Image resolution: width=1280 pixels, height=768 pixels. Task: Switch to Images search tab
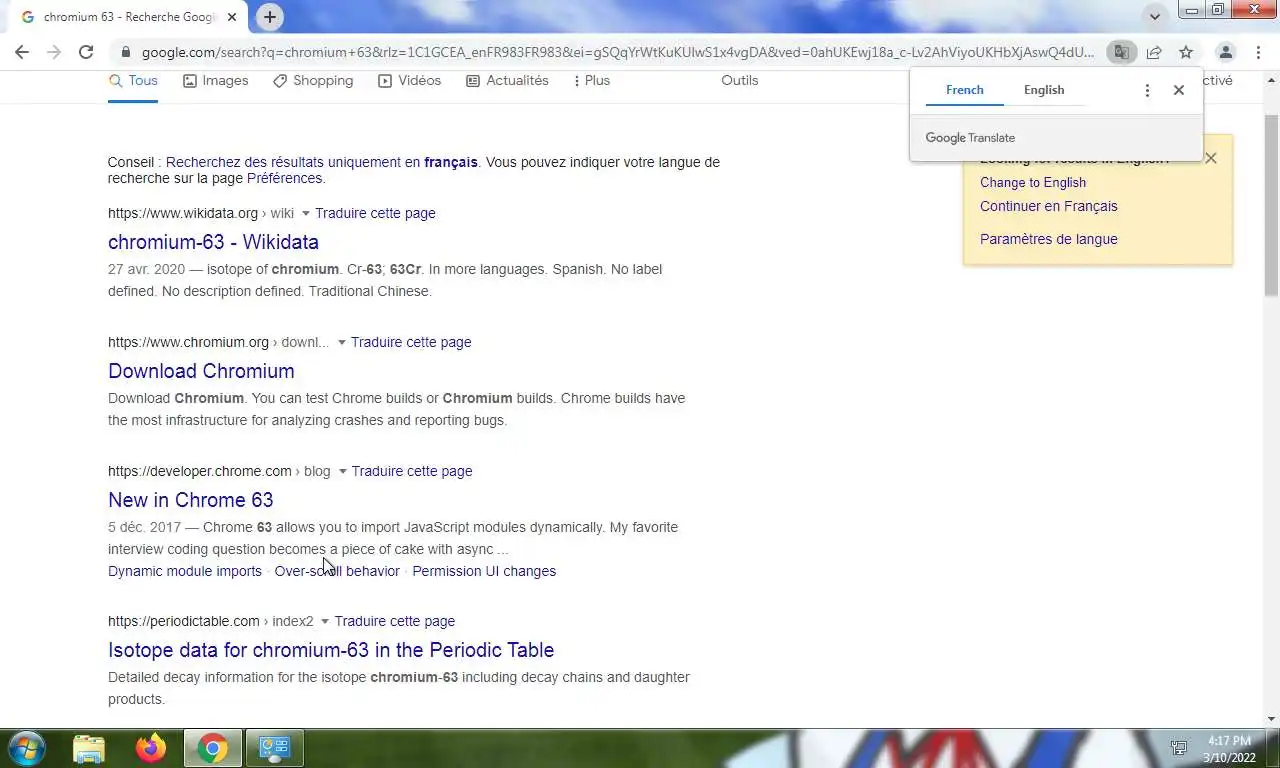(215, 80)
